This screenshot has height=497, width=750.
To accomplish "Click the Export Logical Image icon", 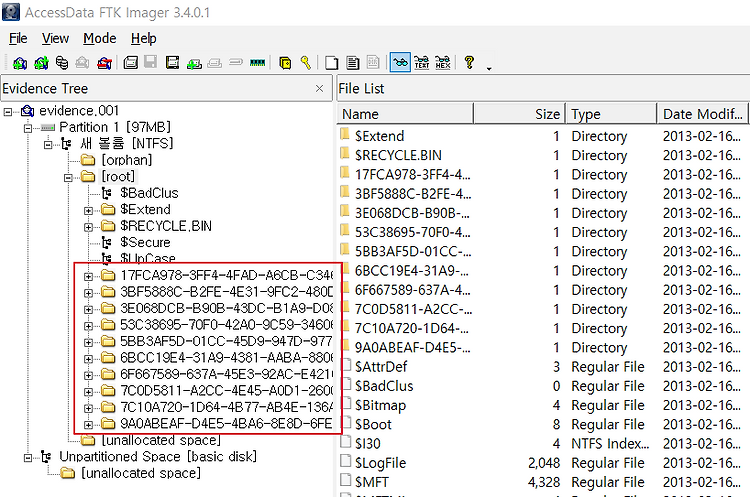I will [x=172, y=63].
